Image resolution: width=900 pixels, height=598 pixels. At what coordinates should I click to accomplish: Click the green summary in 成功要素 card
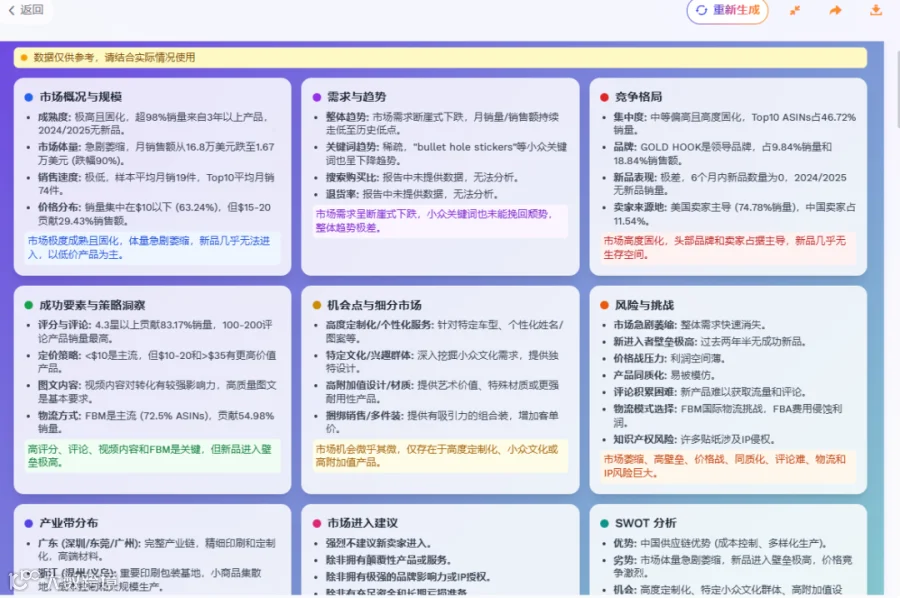[153, 456]
